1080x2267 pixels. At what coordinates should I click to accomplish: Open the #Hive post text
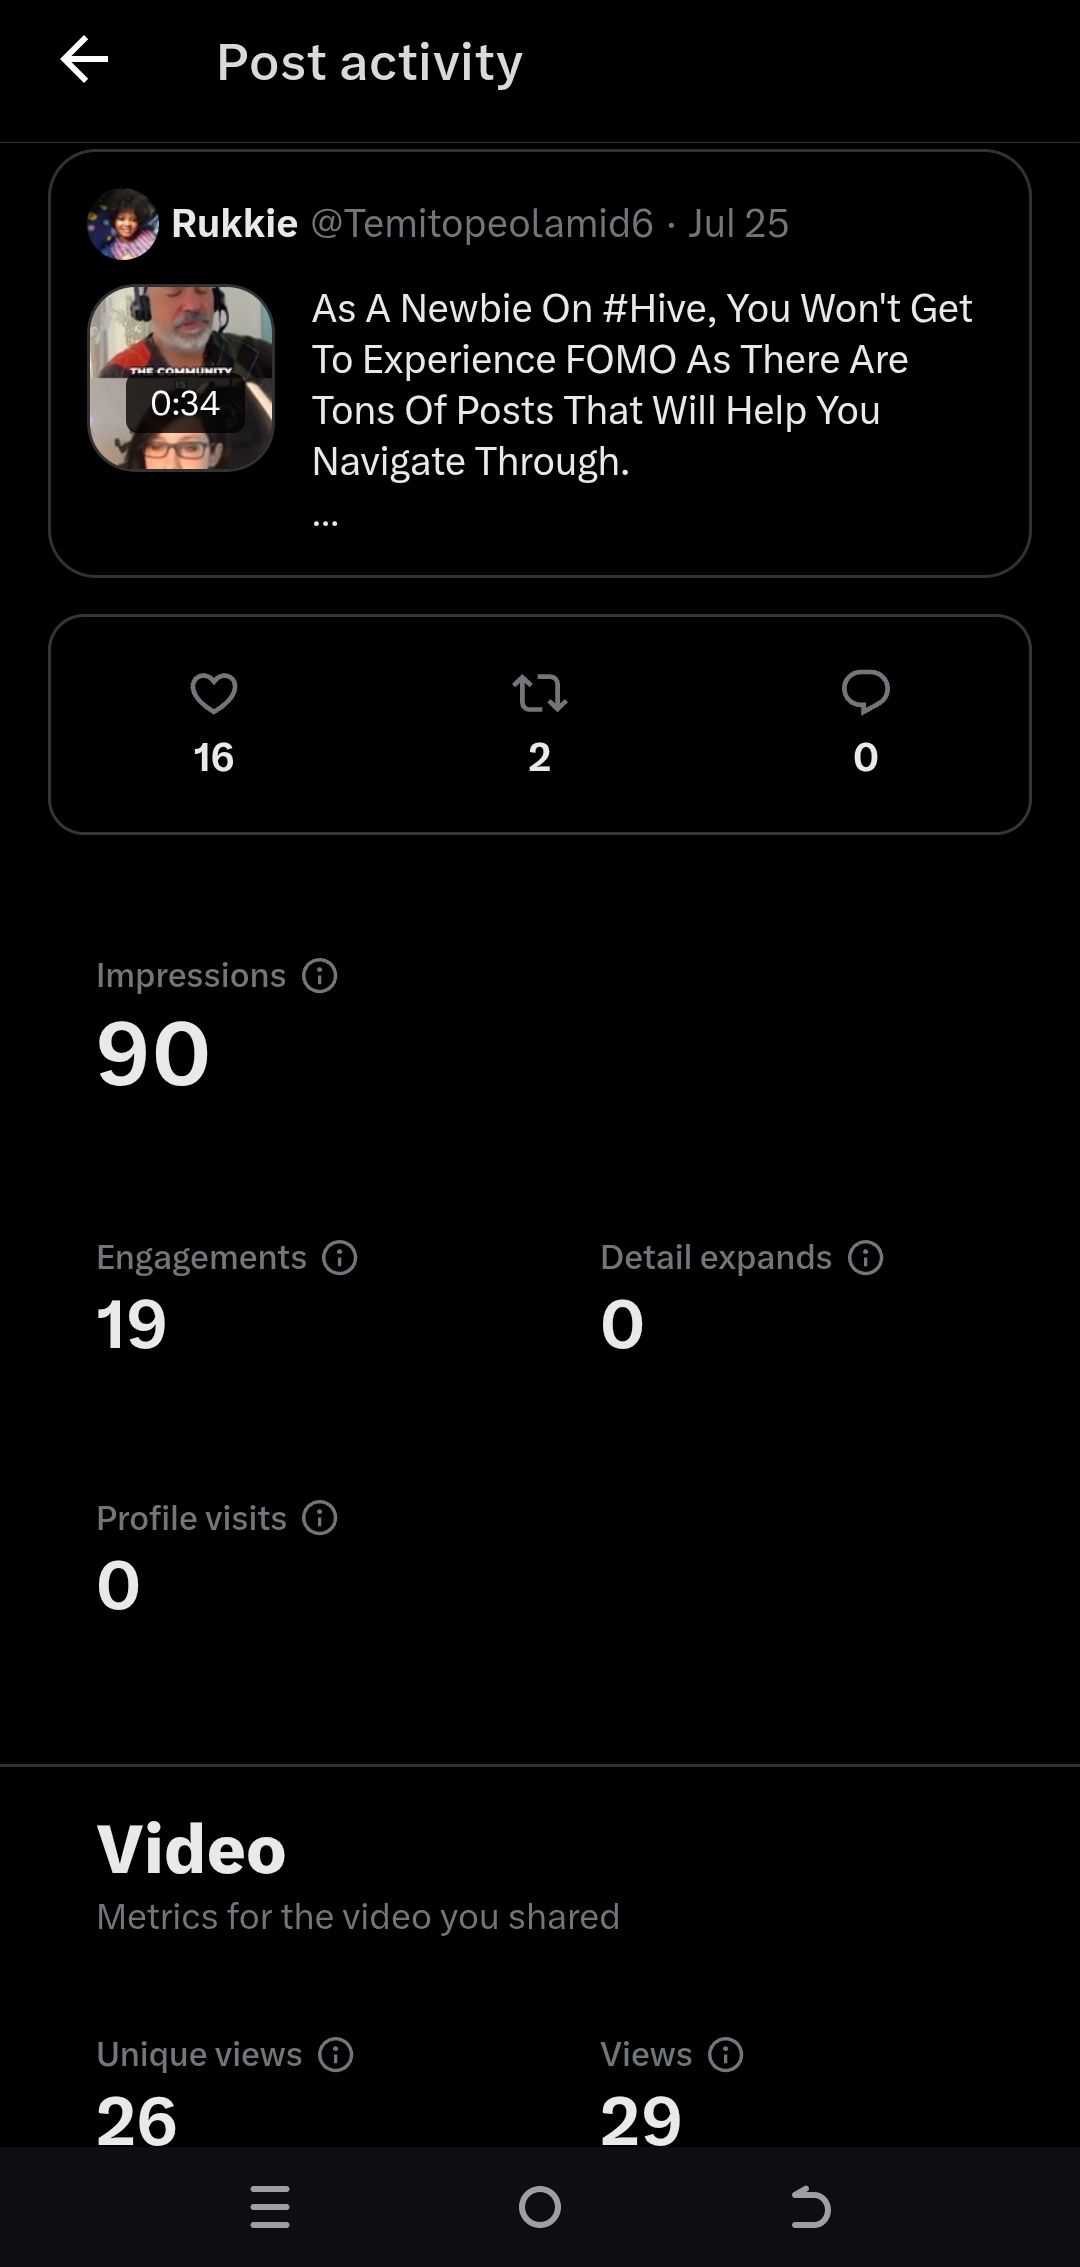click(642, 384)
